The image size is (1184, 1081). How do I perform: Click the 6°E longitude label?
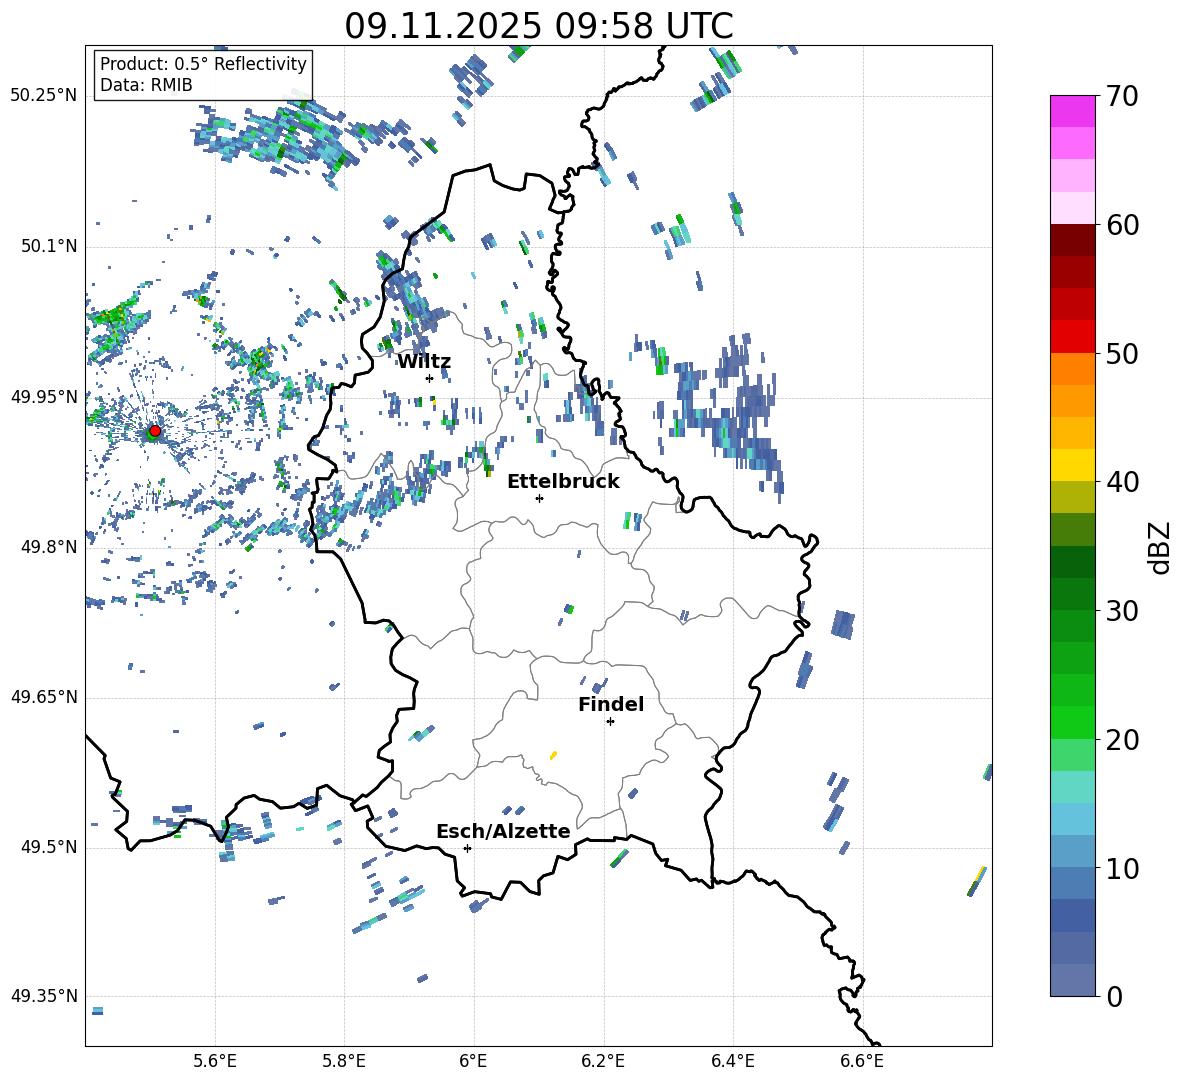coord(473,1061)
